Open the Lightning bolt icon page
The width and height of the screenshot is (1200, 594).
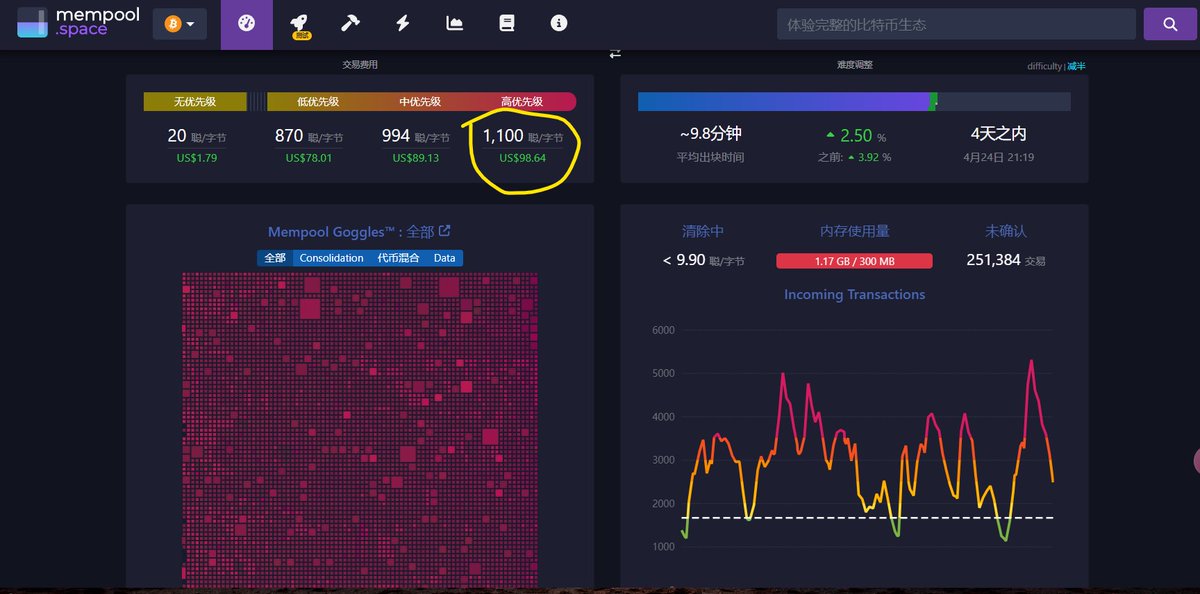click(x=403, y=24)
